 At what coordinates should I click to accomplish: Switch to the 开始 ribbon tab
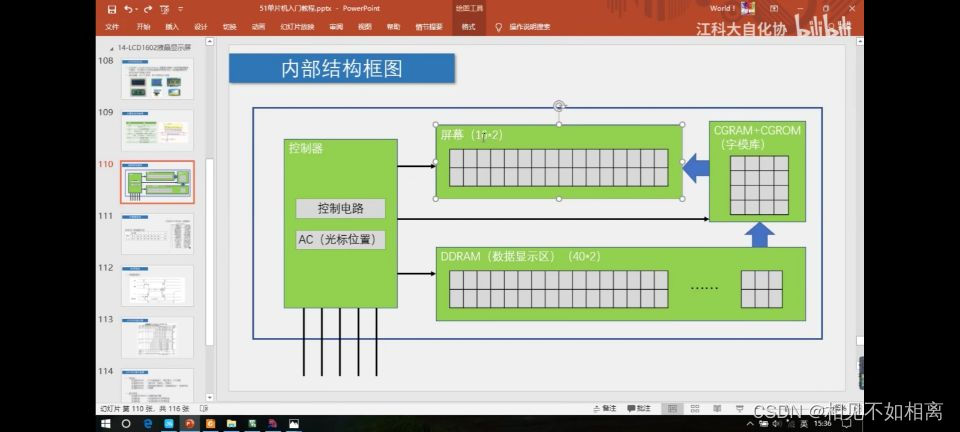click(x=143, y=27)
